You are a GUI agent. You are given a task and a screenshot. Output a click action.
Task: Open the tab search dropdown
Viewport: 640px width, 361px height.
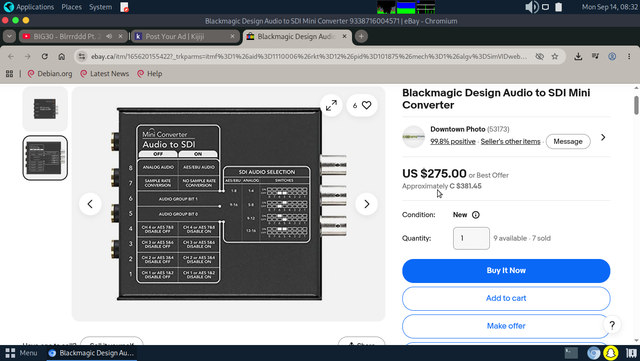pyautogui.click(x=9, y=36)
